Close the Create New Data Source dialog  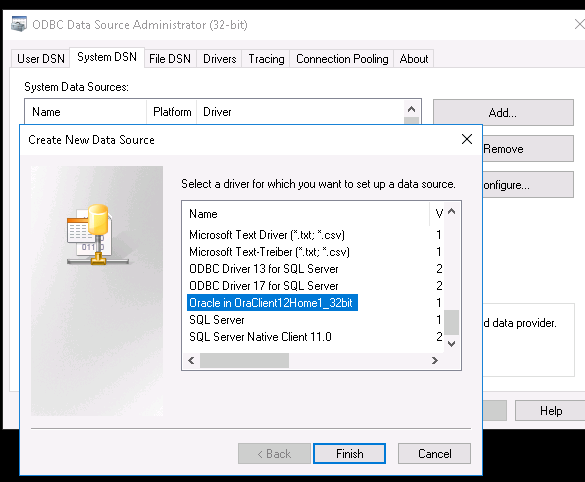click(x=467, y=139)
